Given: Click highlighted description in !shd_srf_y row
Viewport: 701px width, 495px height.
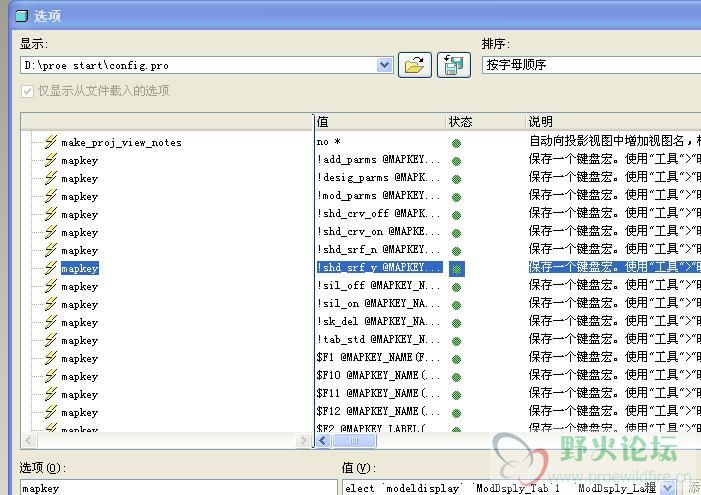Looking at the screenshot, I should [x=614, y=267].
